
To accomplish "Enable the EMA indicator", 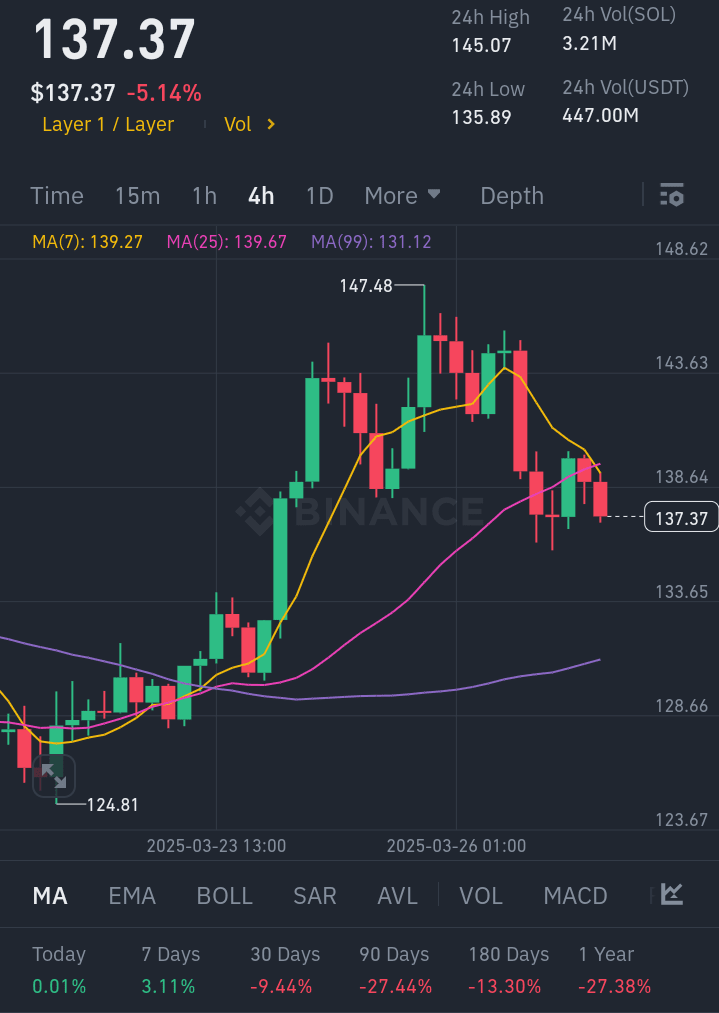I will [132, 895].
